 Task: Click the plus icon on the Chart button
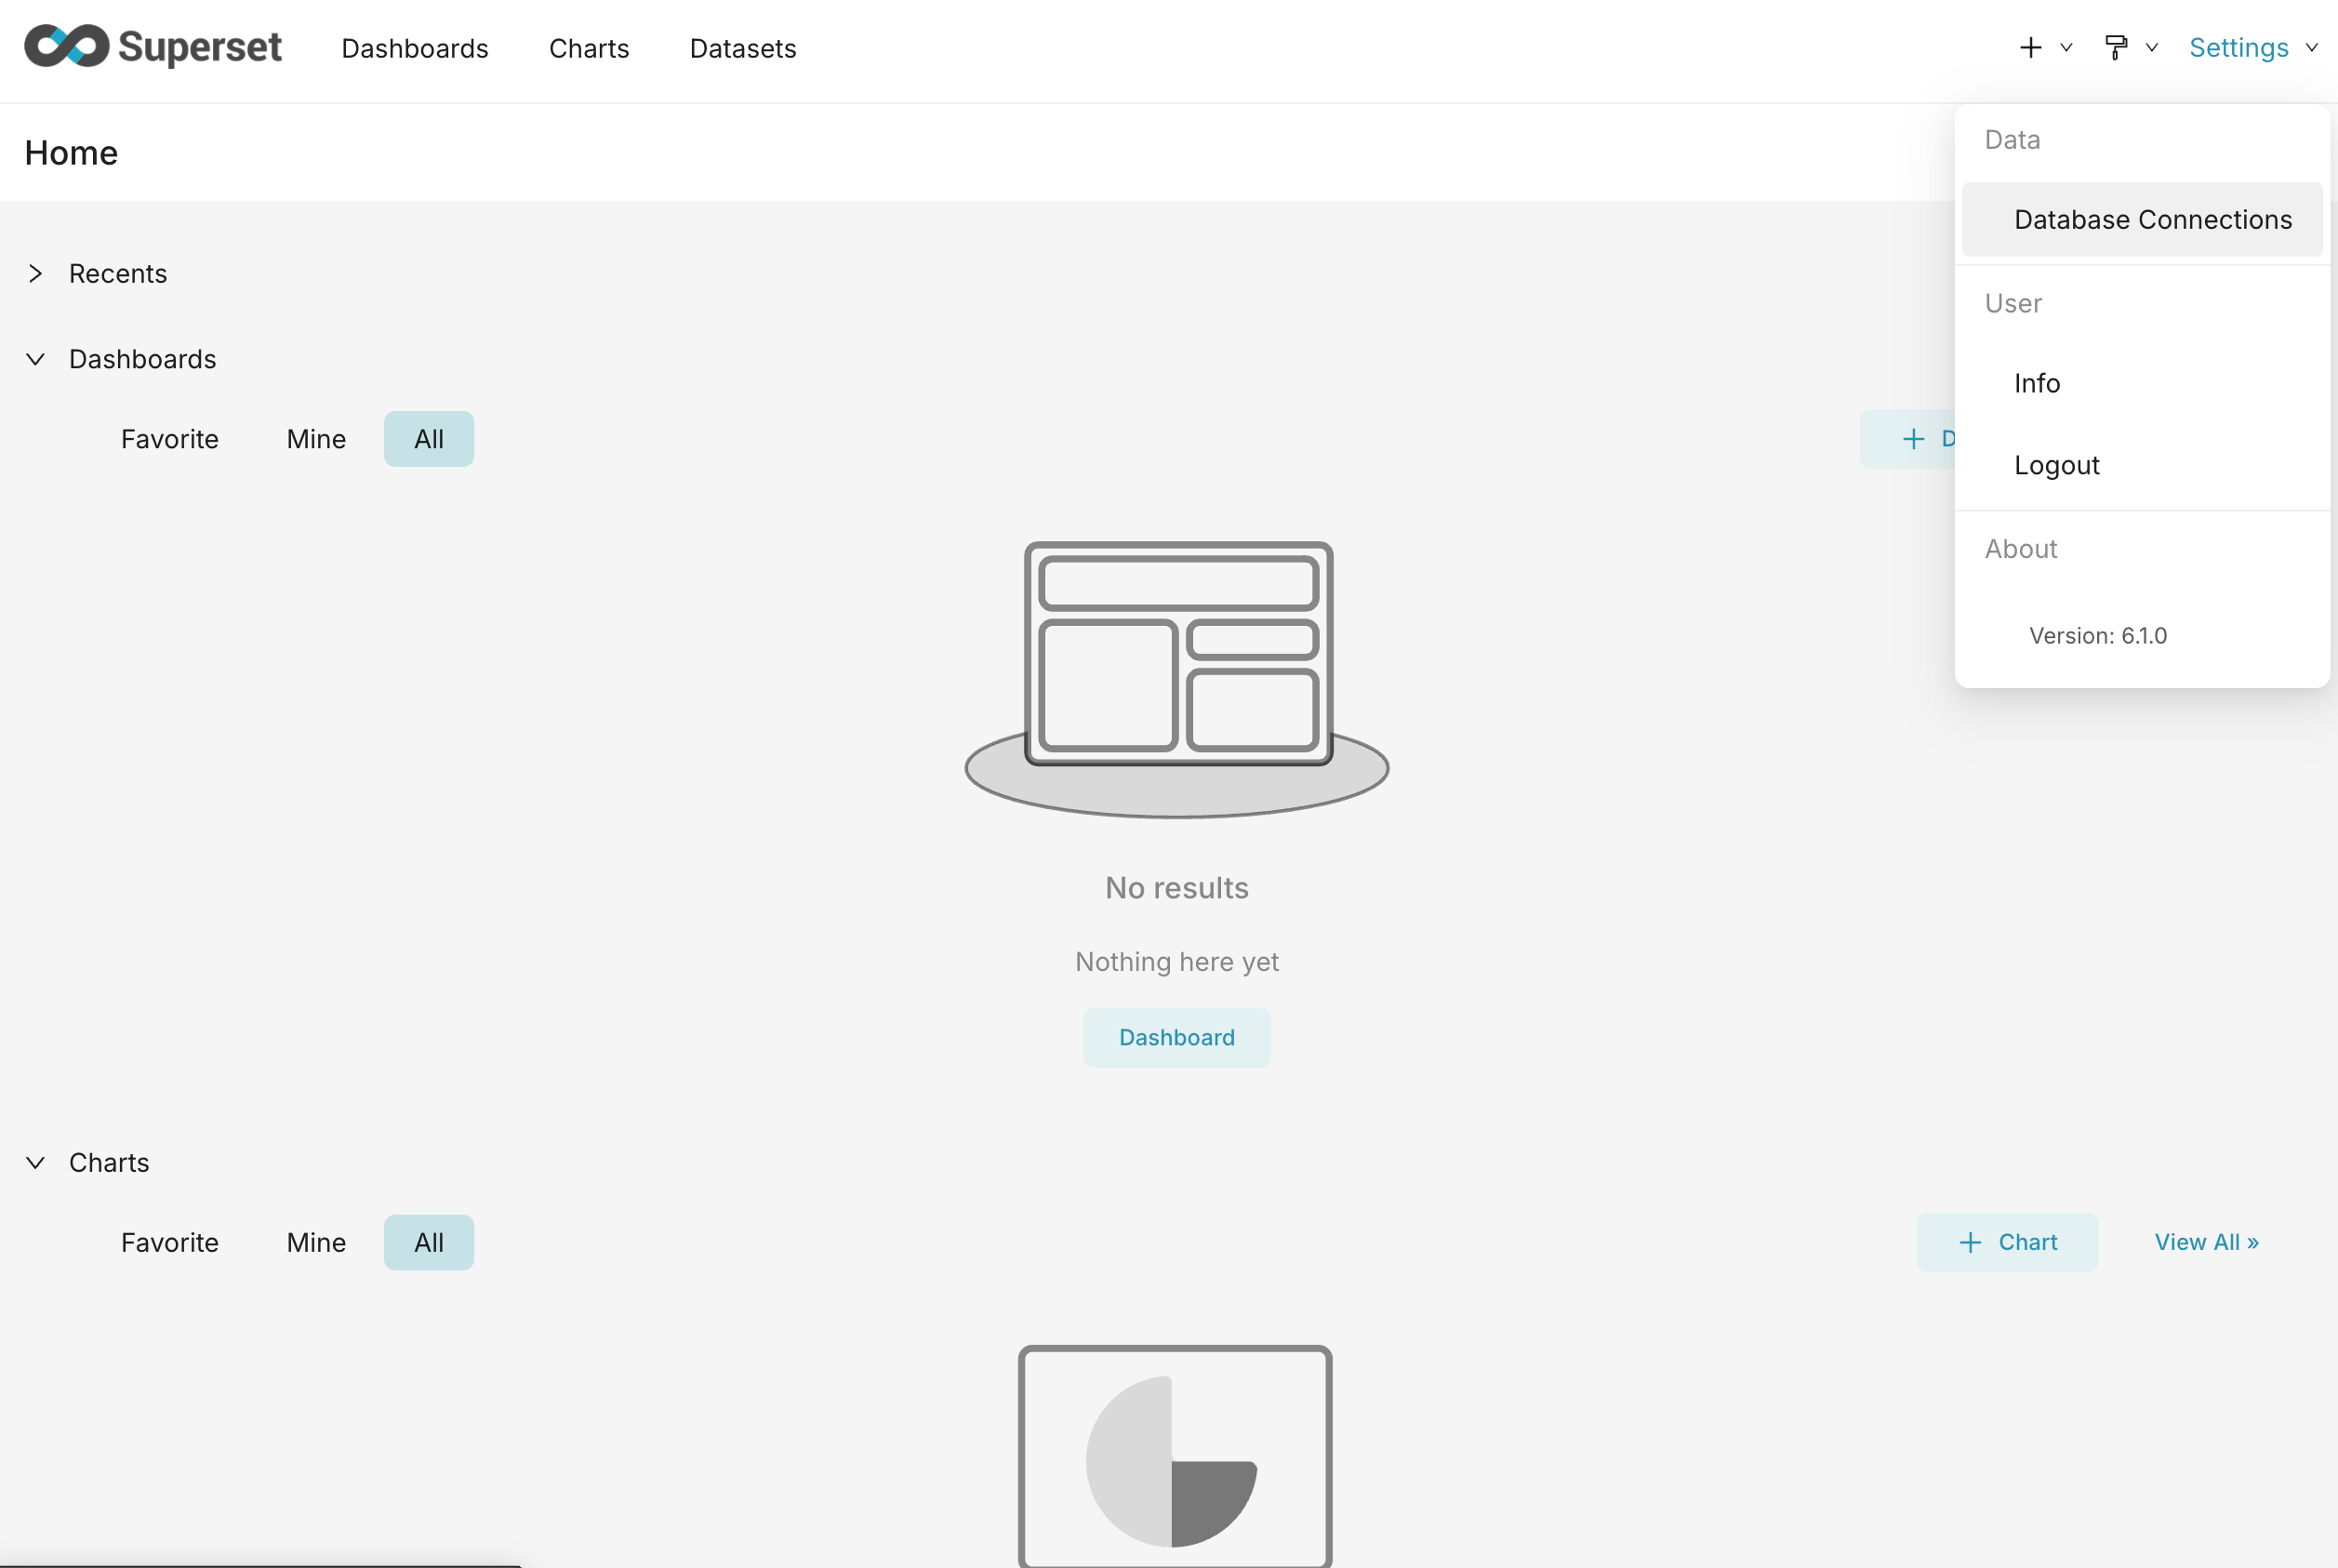tap(1969, 1242)
